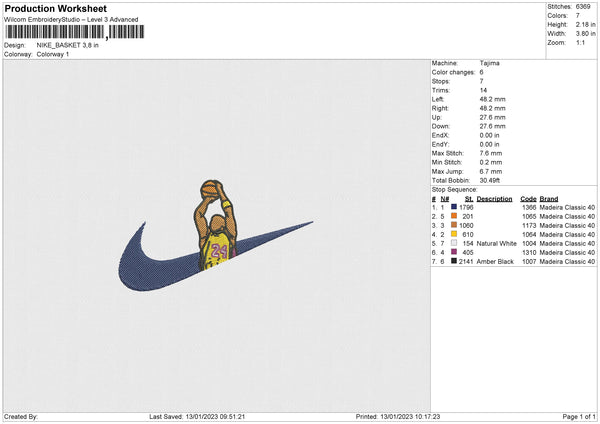Click the "Created By:" footer label
The width and height of the screenshot is (600, 424).
(x=21, y=417)
